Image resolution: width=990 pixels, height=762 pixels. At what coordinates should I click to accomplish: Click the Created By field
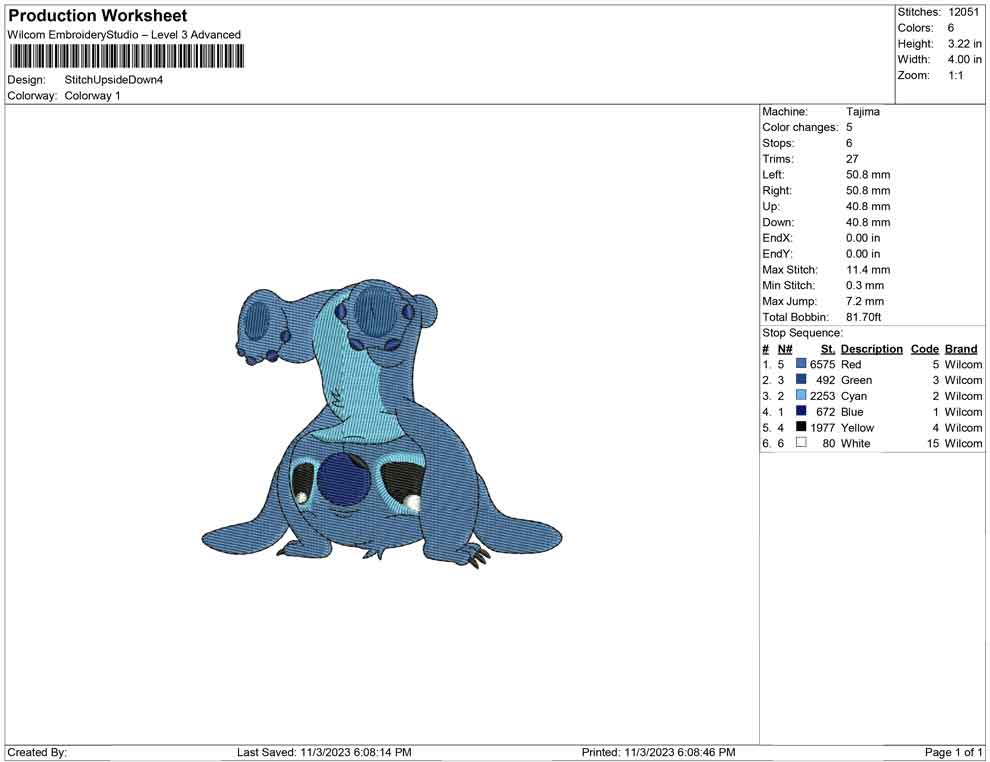[x=37, y=752]
